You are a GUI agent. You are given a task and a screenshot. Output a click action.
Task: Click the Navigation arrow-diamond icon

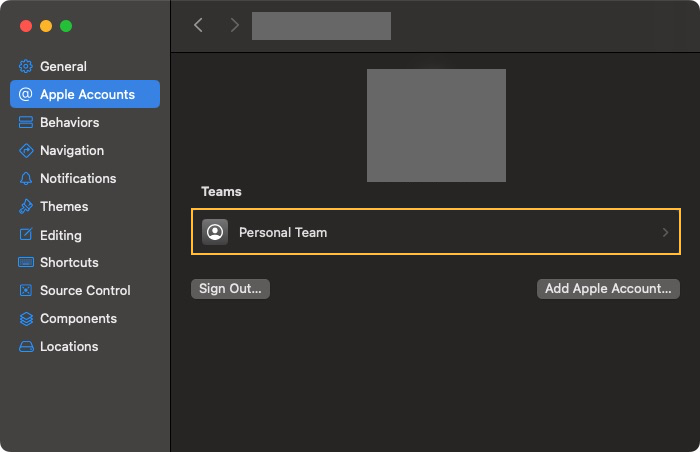26,151
